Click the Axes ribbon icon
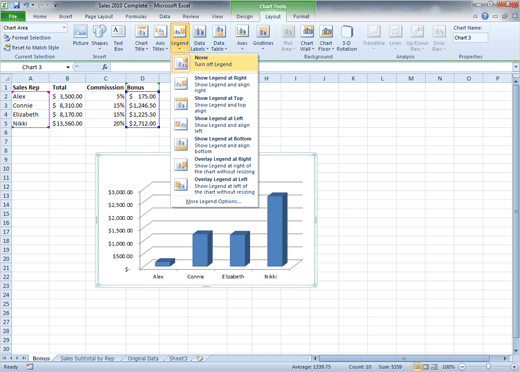This screenshot has height=372, width=520. [x=242, y=37]
